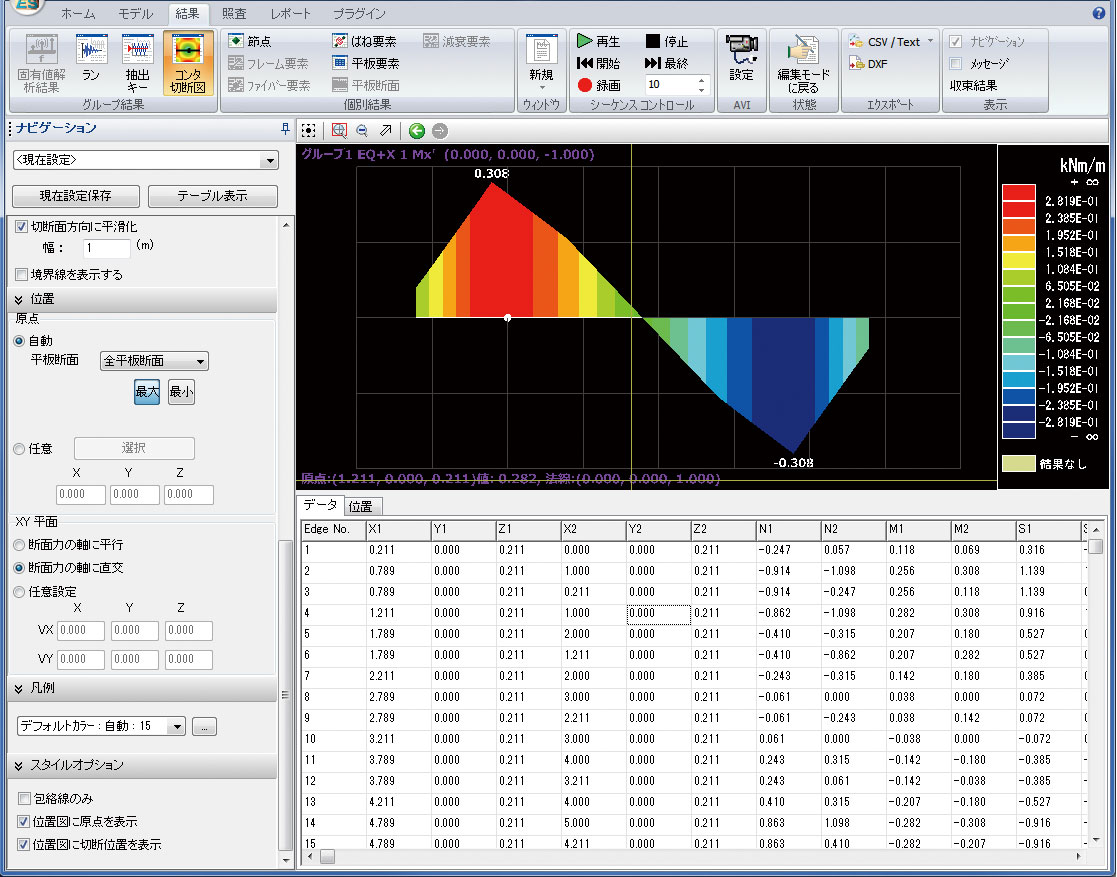Click the 新規 new window icon
This screenshot has height=877, width=1117.
(x=541, y=62)
